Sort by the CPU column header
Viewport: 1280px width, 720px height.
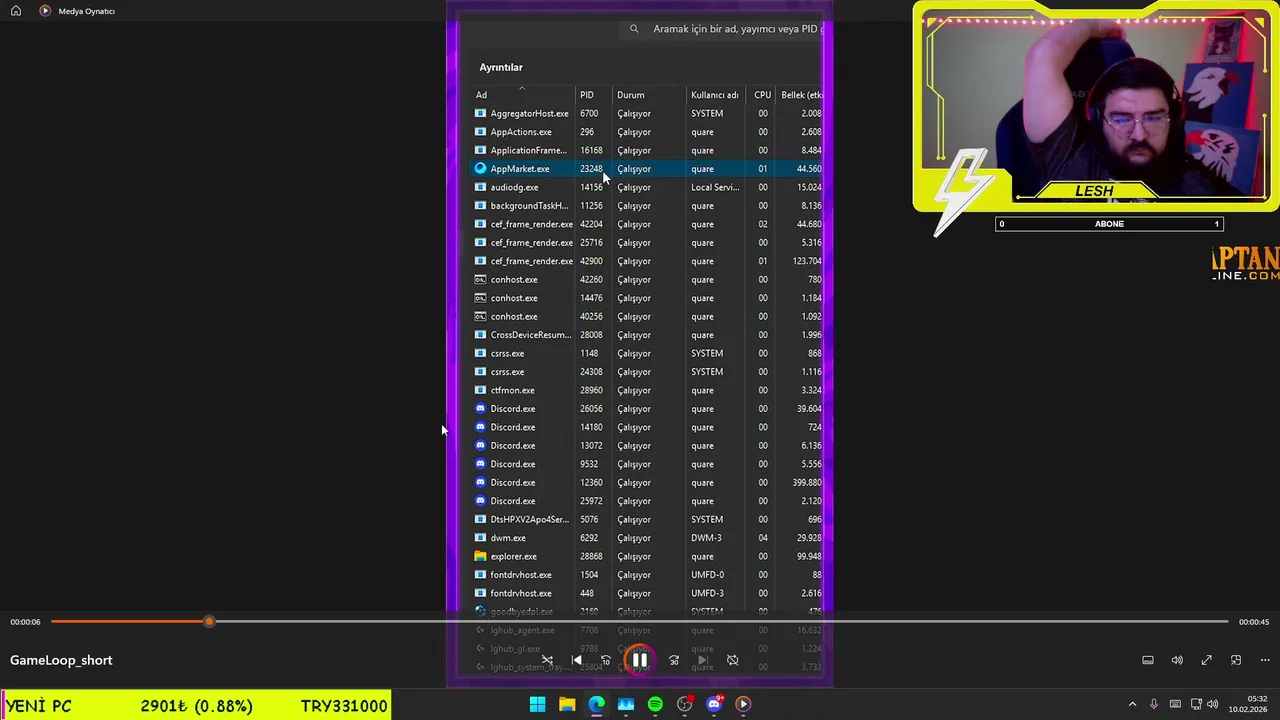tap(762, 95)
